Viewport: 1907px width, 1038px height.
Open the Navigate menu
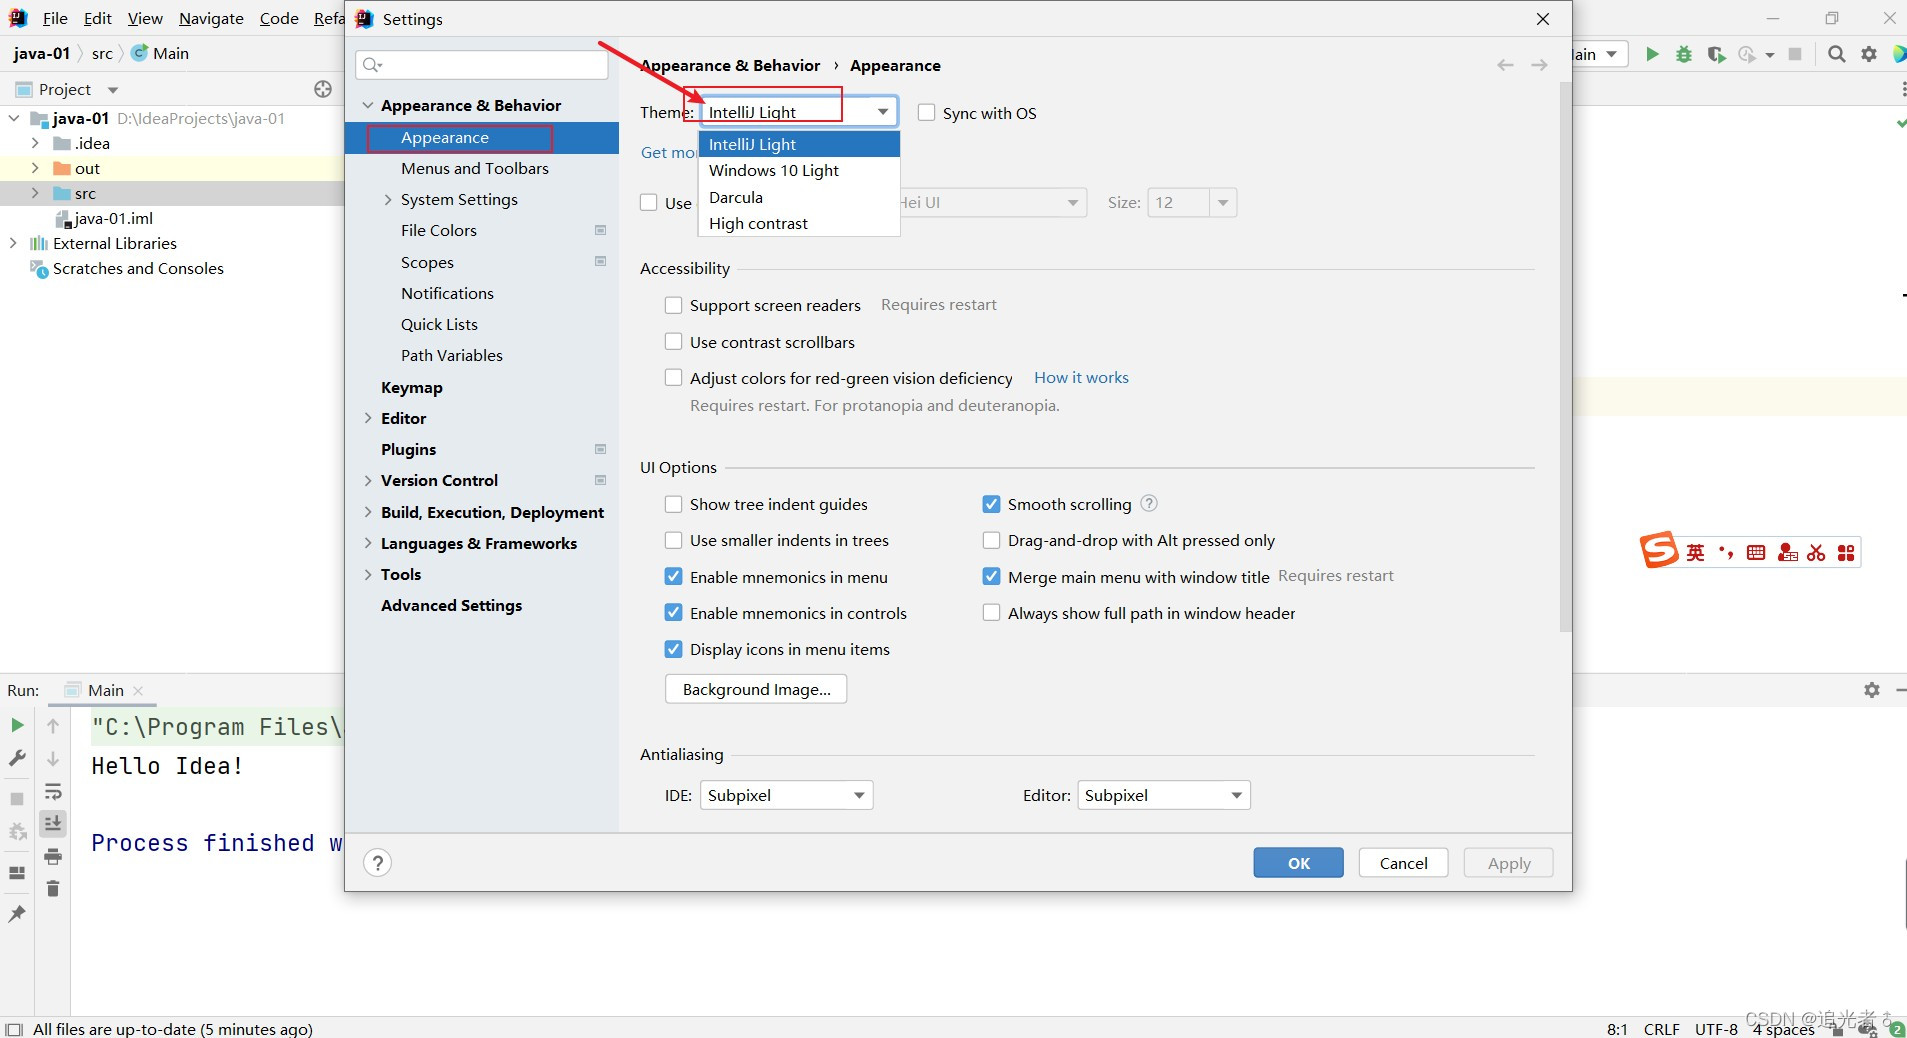pyautogui.click(x=211, y=18)
